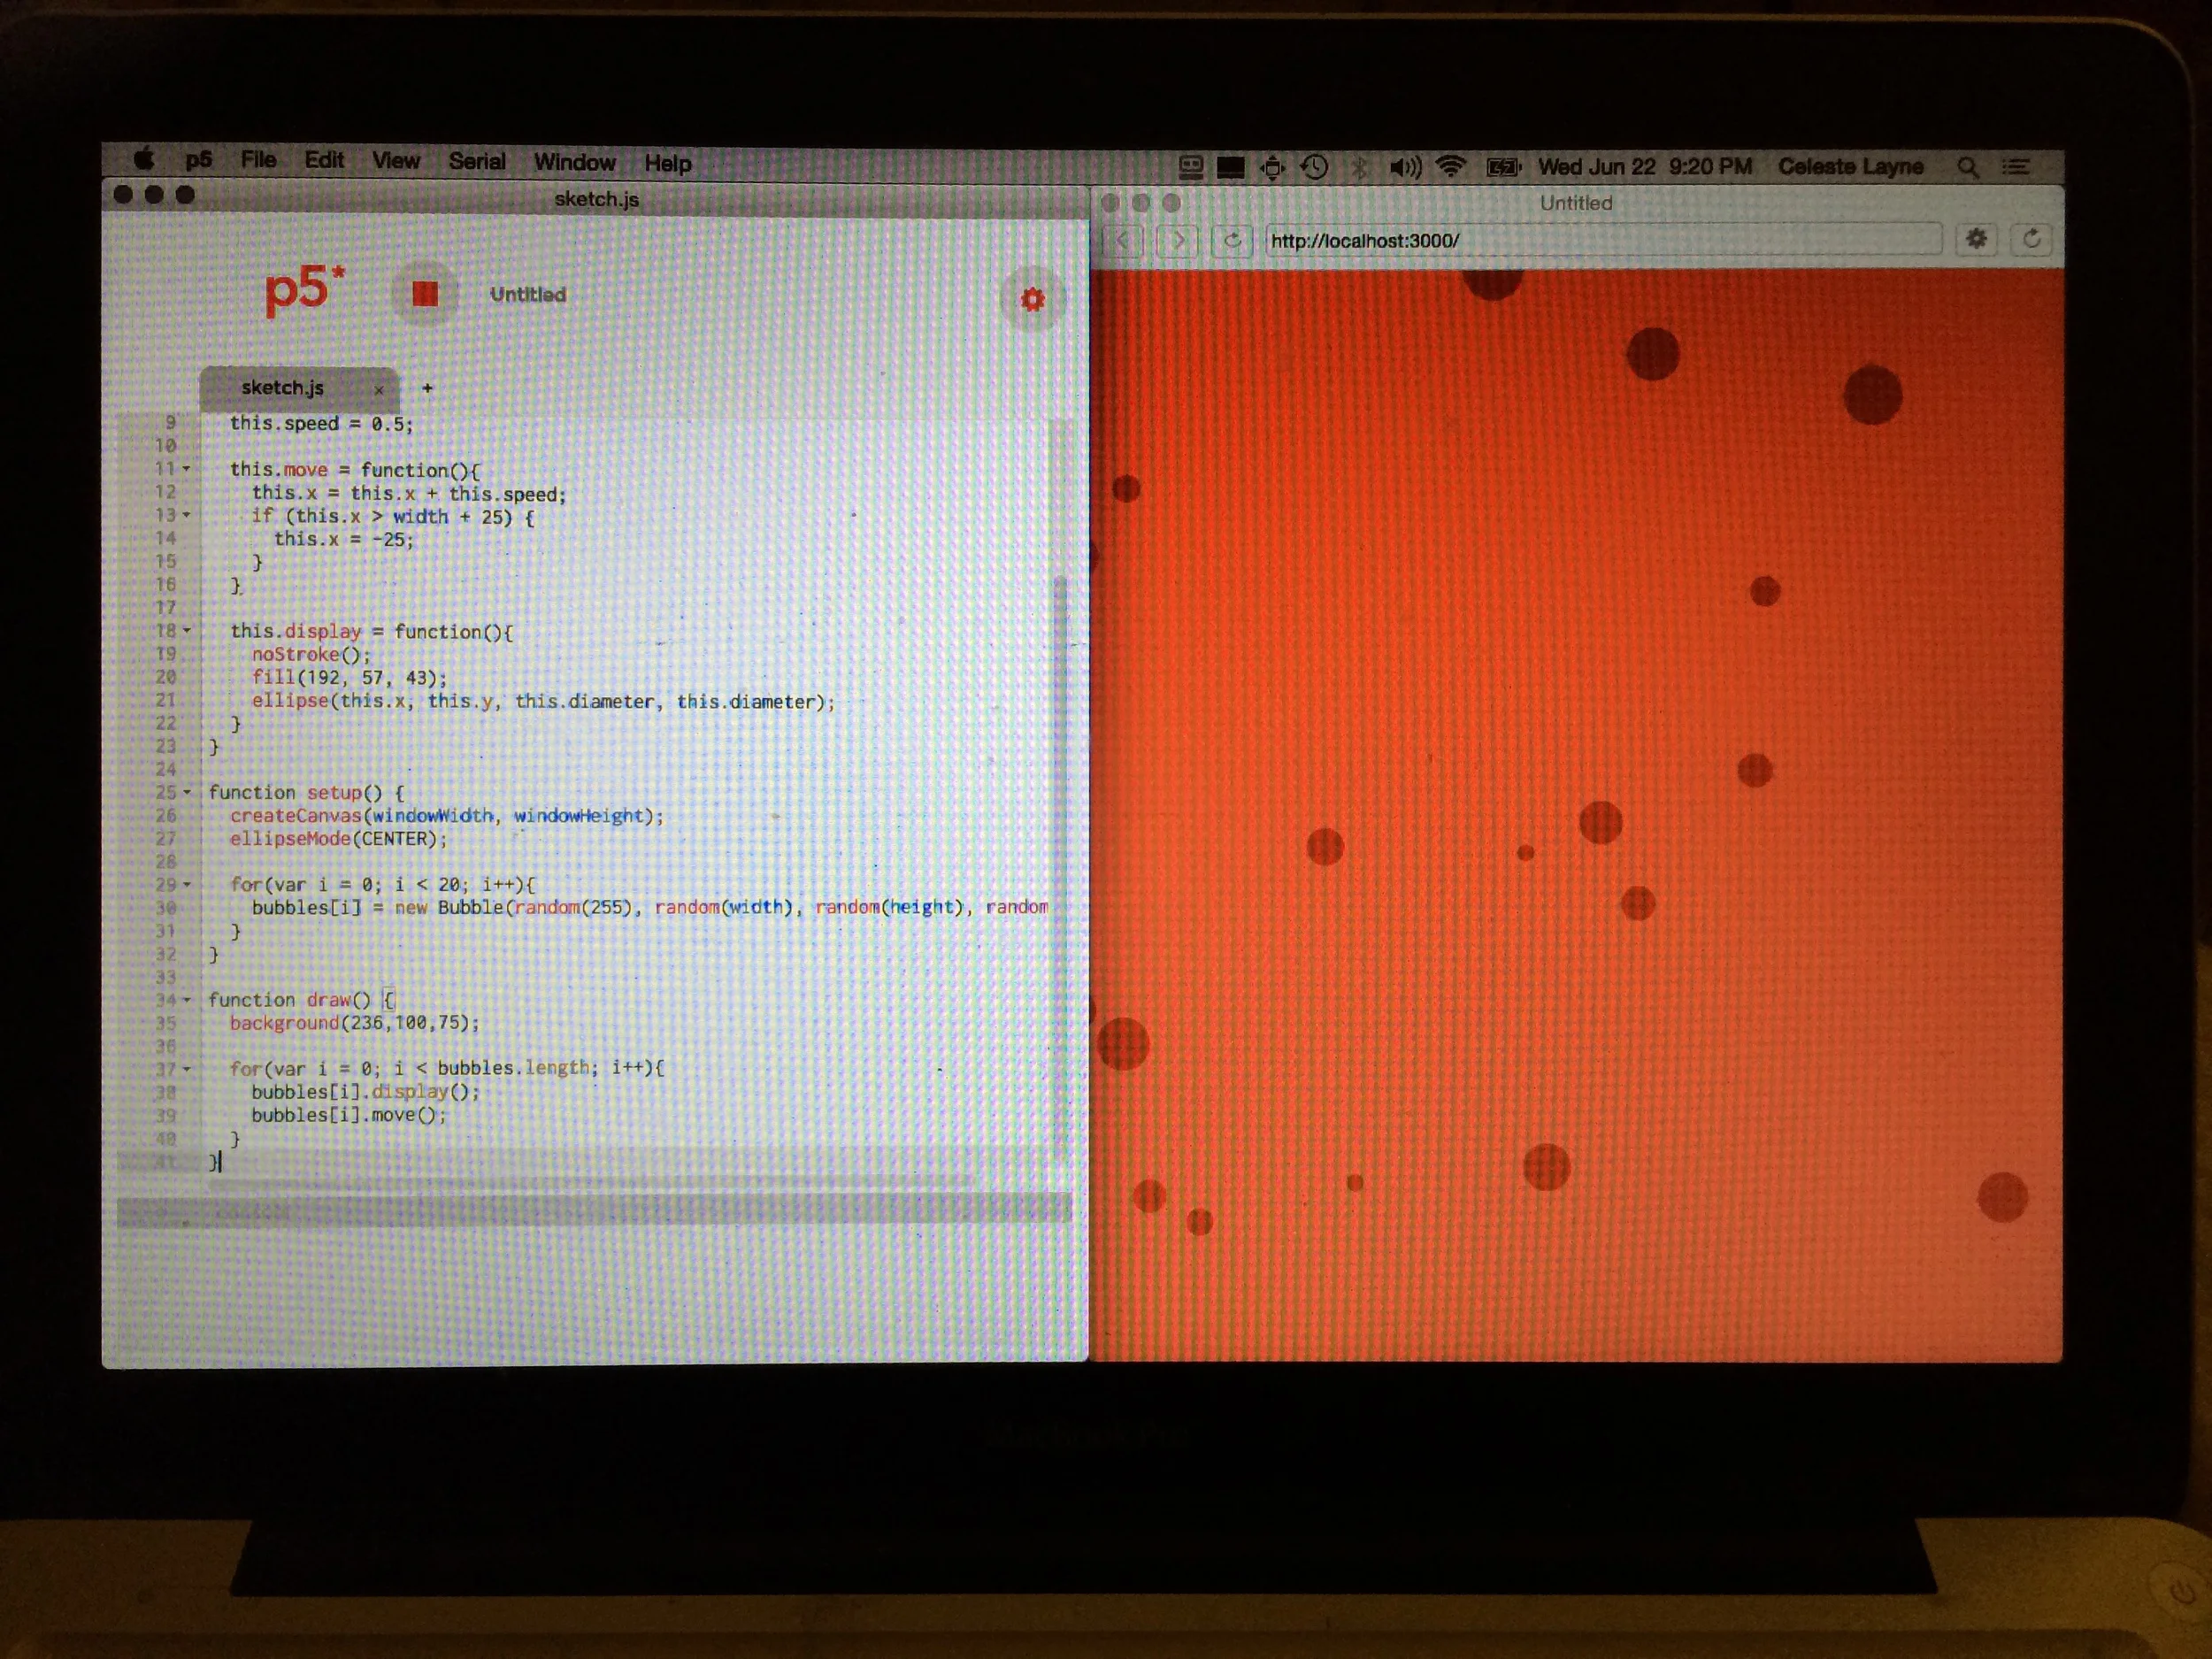Open p5 editor settings gear
This screenshot has height=1659, width=2212.
coord(1032,299)
